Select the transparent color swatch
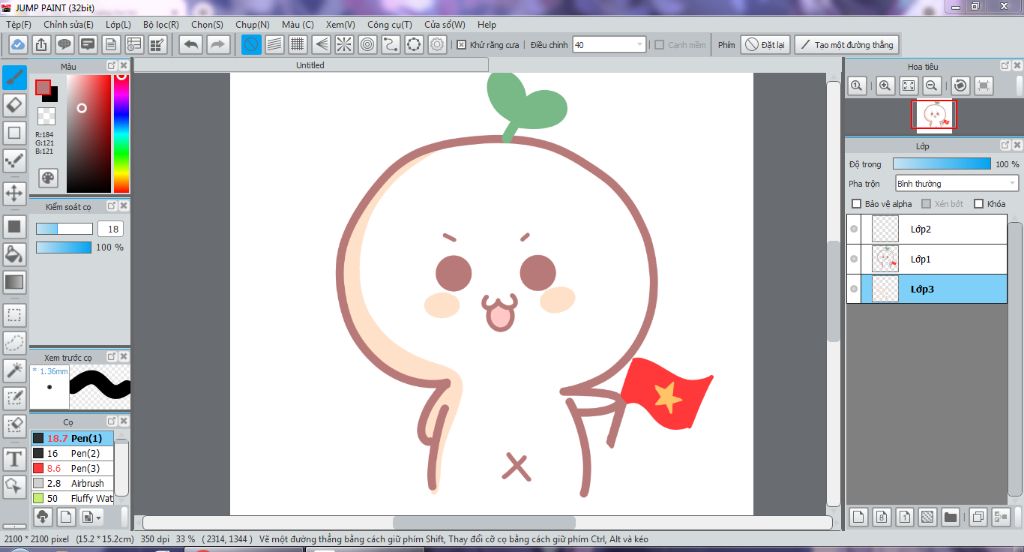The height and width of the screenshot is (552, 1024). point(46,116)
